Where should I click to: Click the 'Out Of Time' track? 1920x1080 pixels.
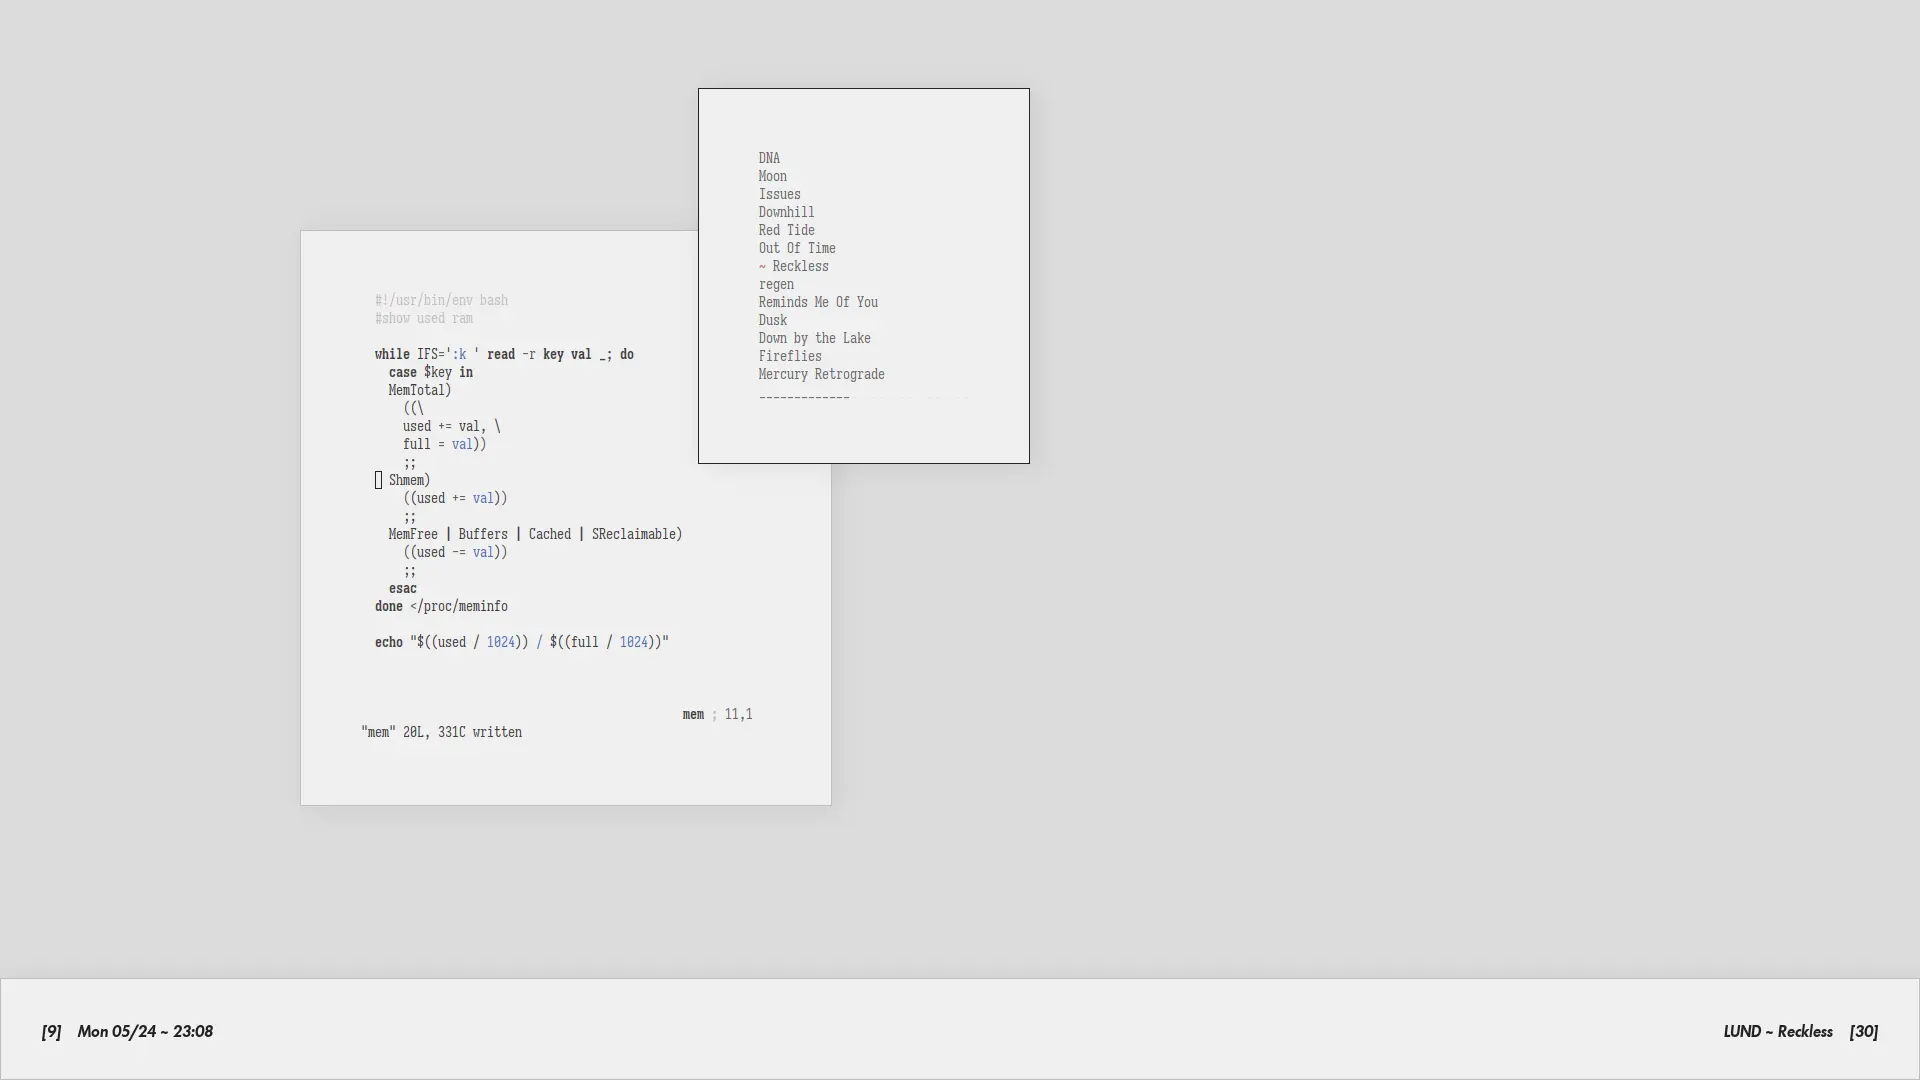coord(797,248)
